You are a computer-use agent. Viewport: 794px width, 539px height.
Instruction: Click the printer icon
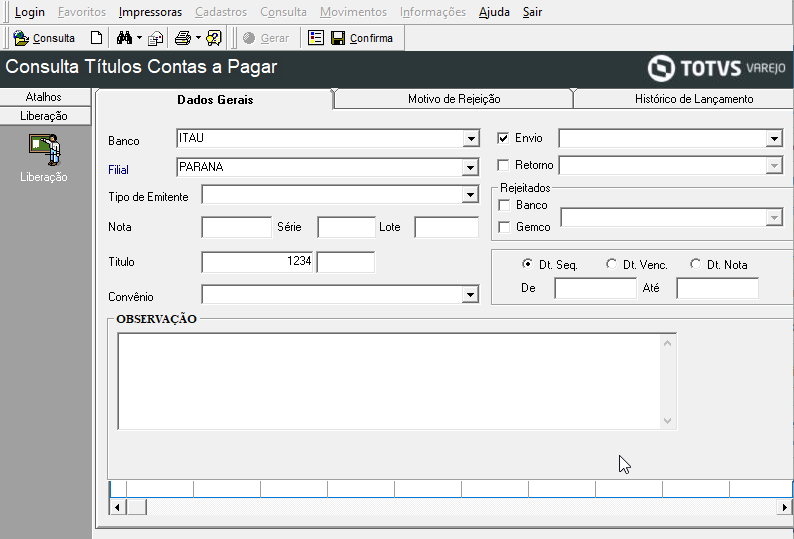pyautogui.click(x=183, y=38)
